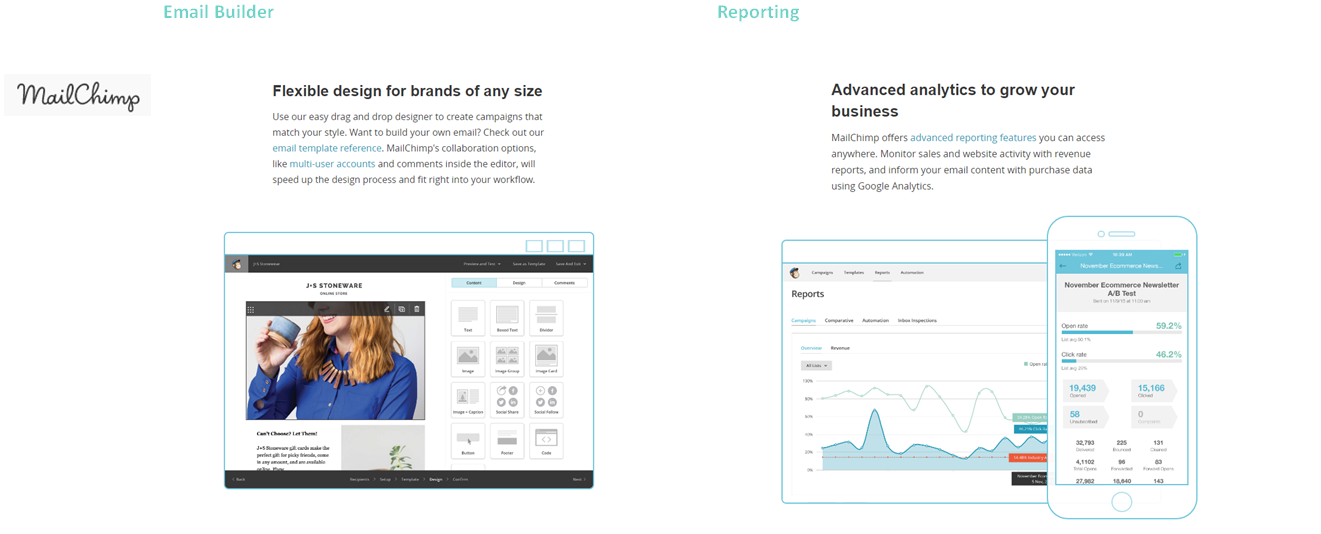Open the Campaigns nav item in Reports window
The width and height of the screenshot is (1321, 534).
[x=822, y=272]
